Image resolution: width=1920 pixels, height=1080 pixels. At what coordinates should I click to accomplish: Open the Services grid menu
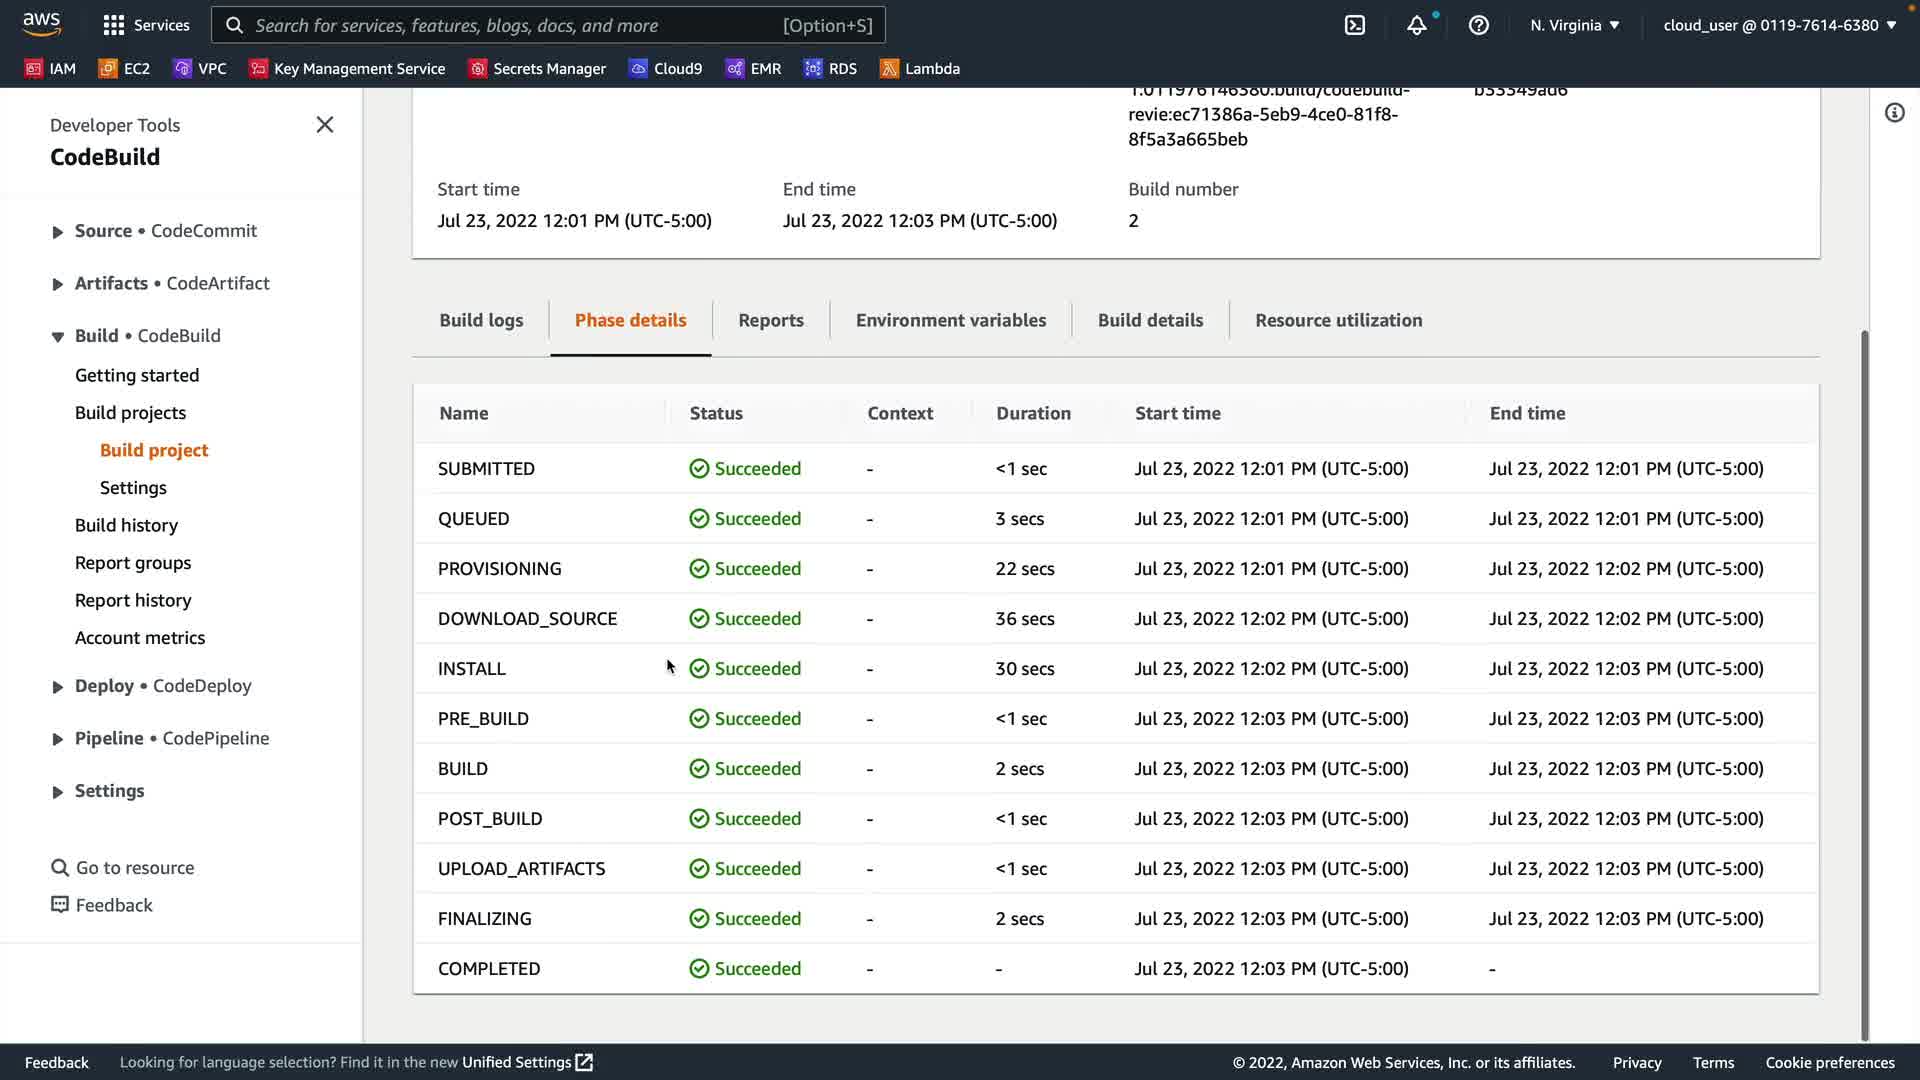coord(146,25)
